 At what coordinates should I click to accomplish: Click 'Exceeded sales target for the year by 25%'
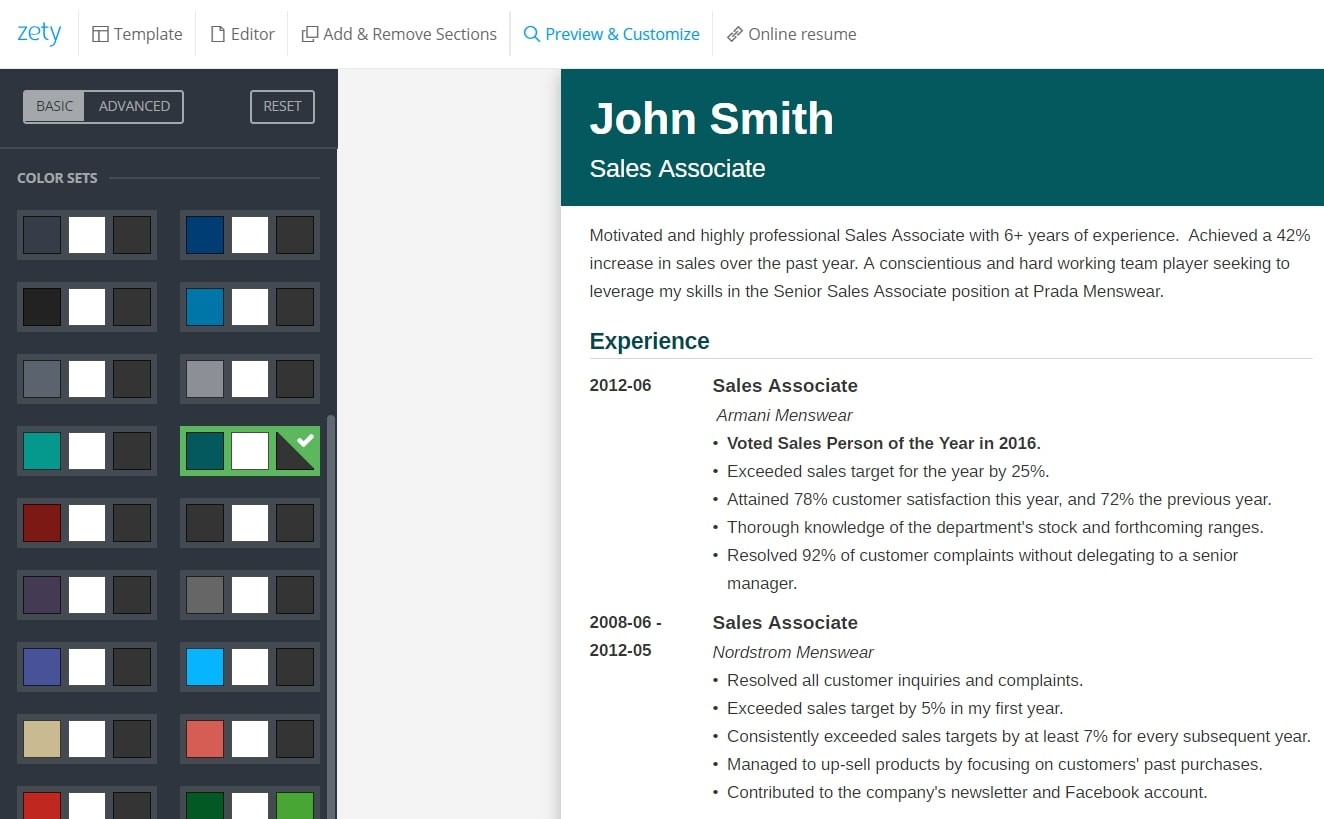(x=888, y=471)
